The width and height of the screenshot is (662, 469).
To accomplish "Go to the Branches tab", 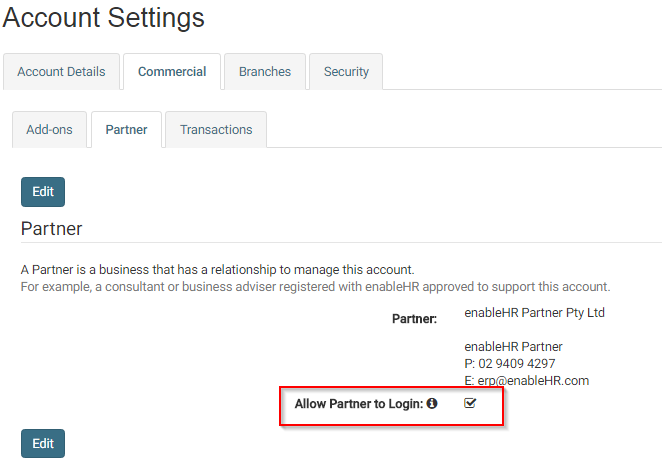I will 265,72.
